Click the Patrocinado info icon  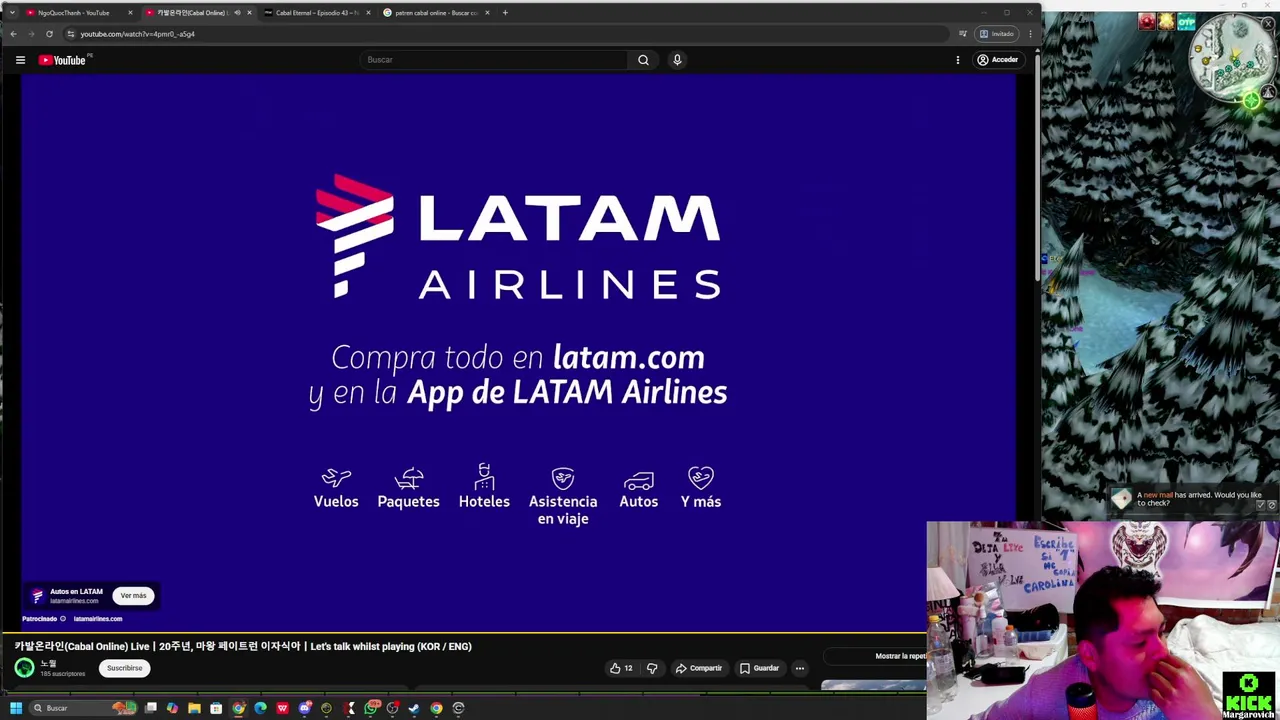coord(63,619)
